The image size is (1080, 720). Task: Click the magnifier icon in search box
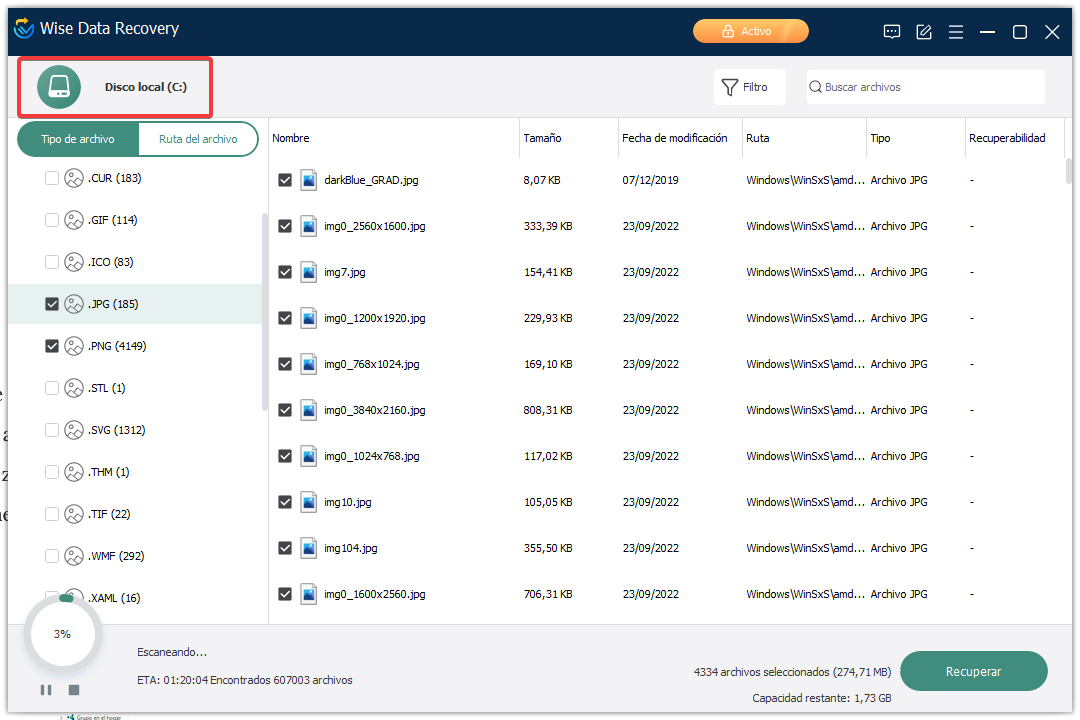[815, 87]
